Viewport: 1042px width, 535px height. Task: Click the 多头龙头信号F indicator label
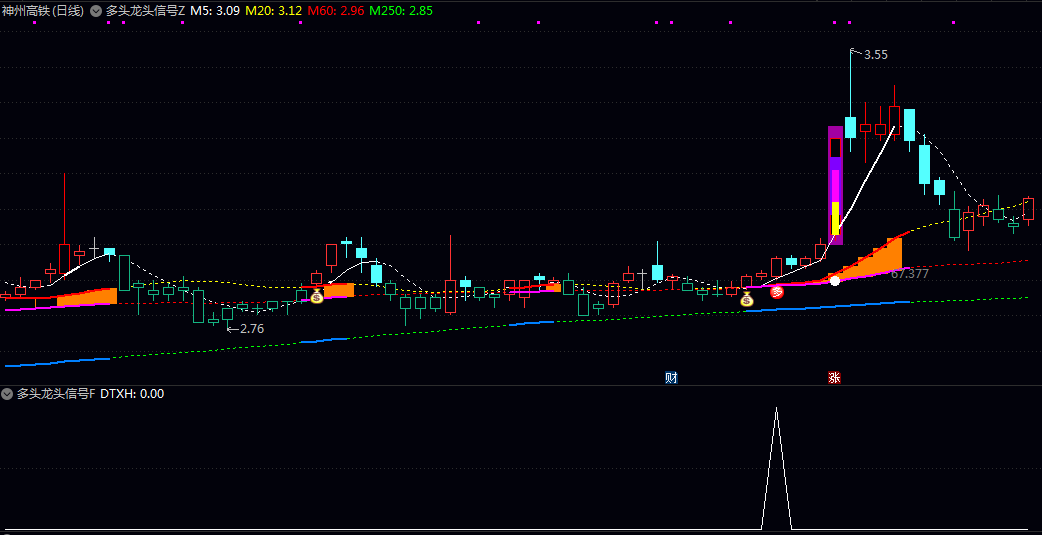pyautogui.click(x=56, y=394)
